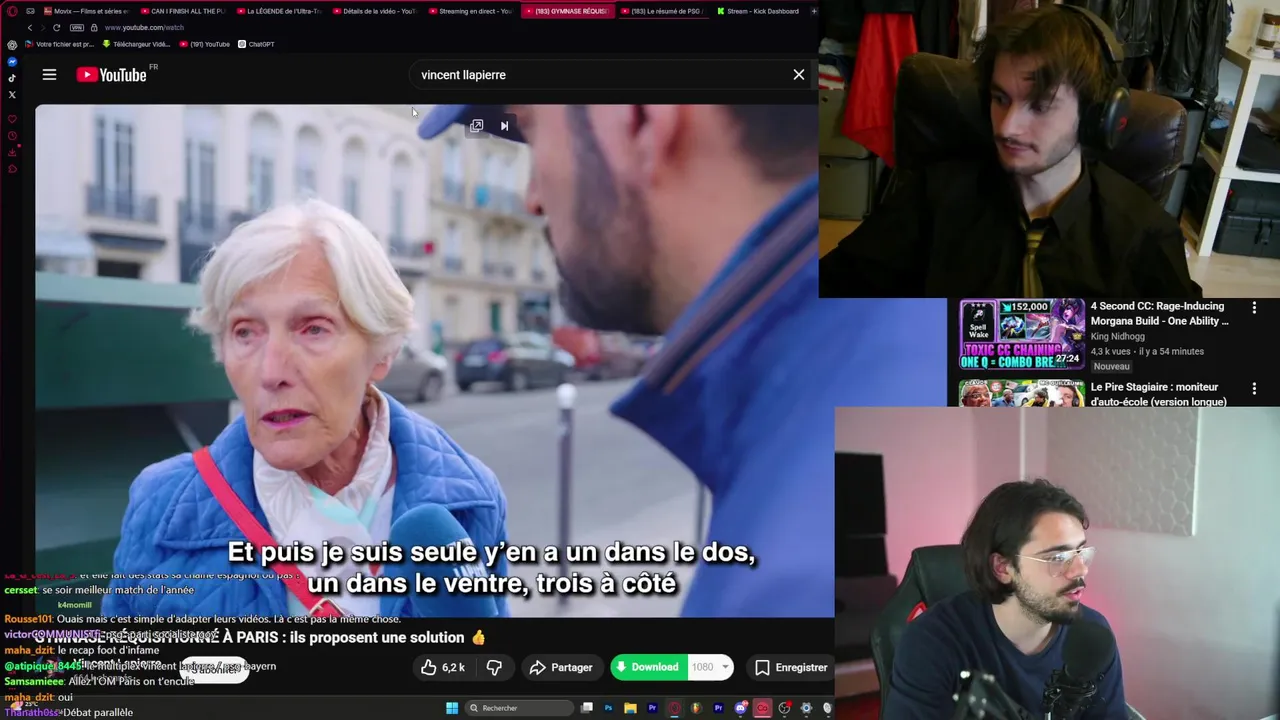Open OBS Studio from the taskbar
The height and width of the screenshot is (720, 1280).
coord(784,708)
